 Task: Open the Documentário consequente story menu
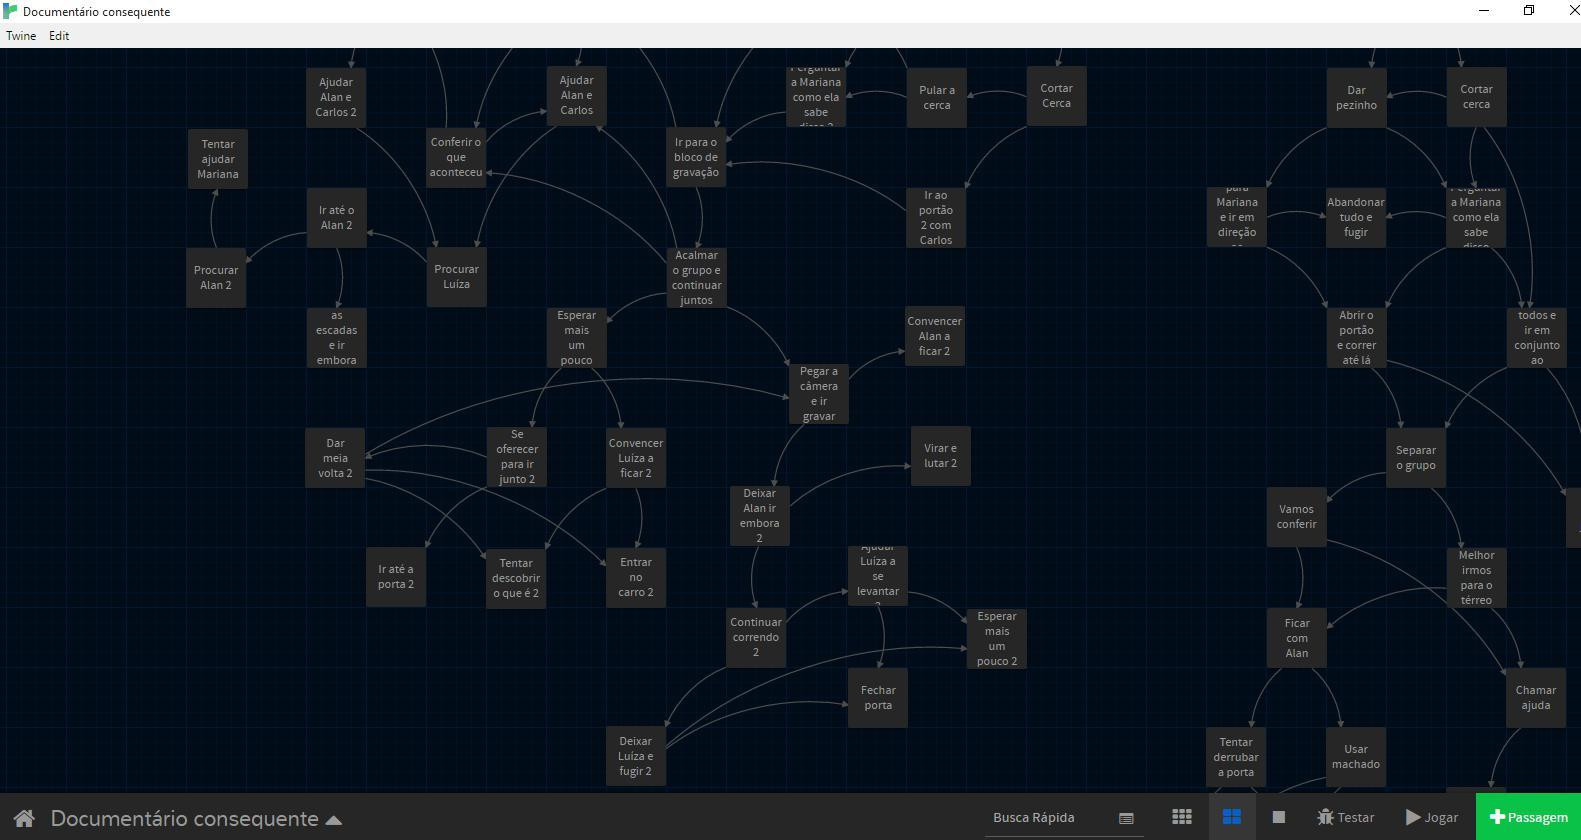(197, 818)
